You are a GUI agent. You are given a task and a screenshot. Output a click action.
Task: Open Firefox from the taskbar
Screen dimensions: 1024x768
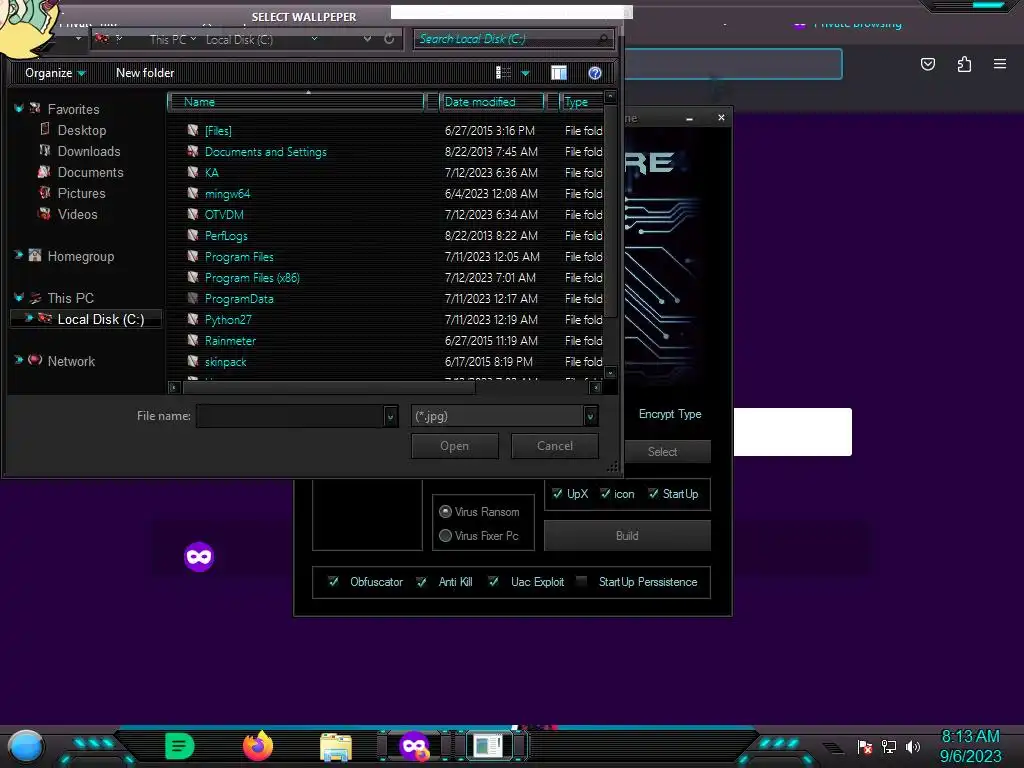(x=258, y=746)
